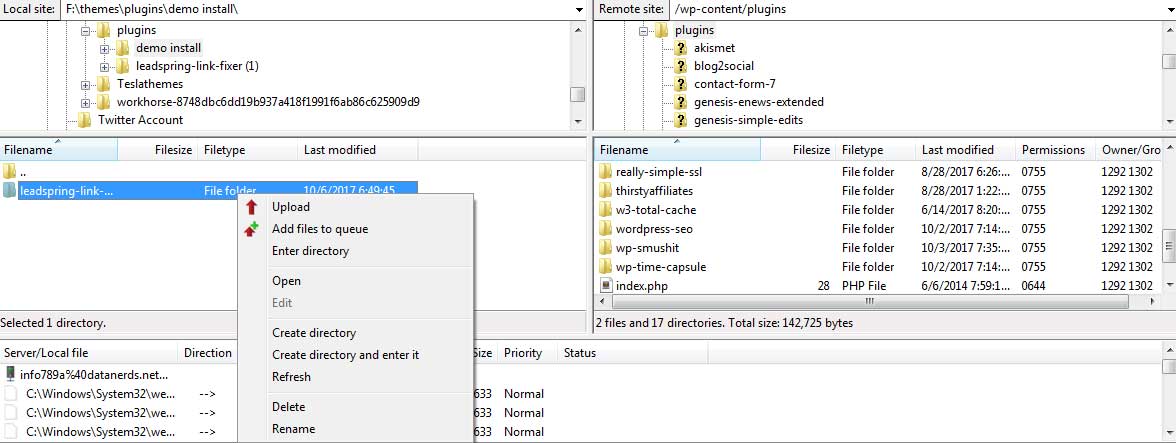Expand the Teslathemes folder node

[86, 85]
